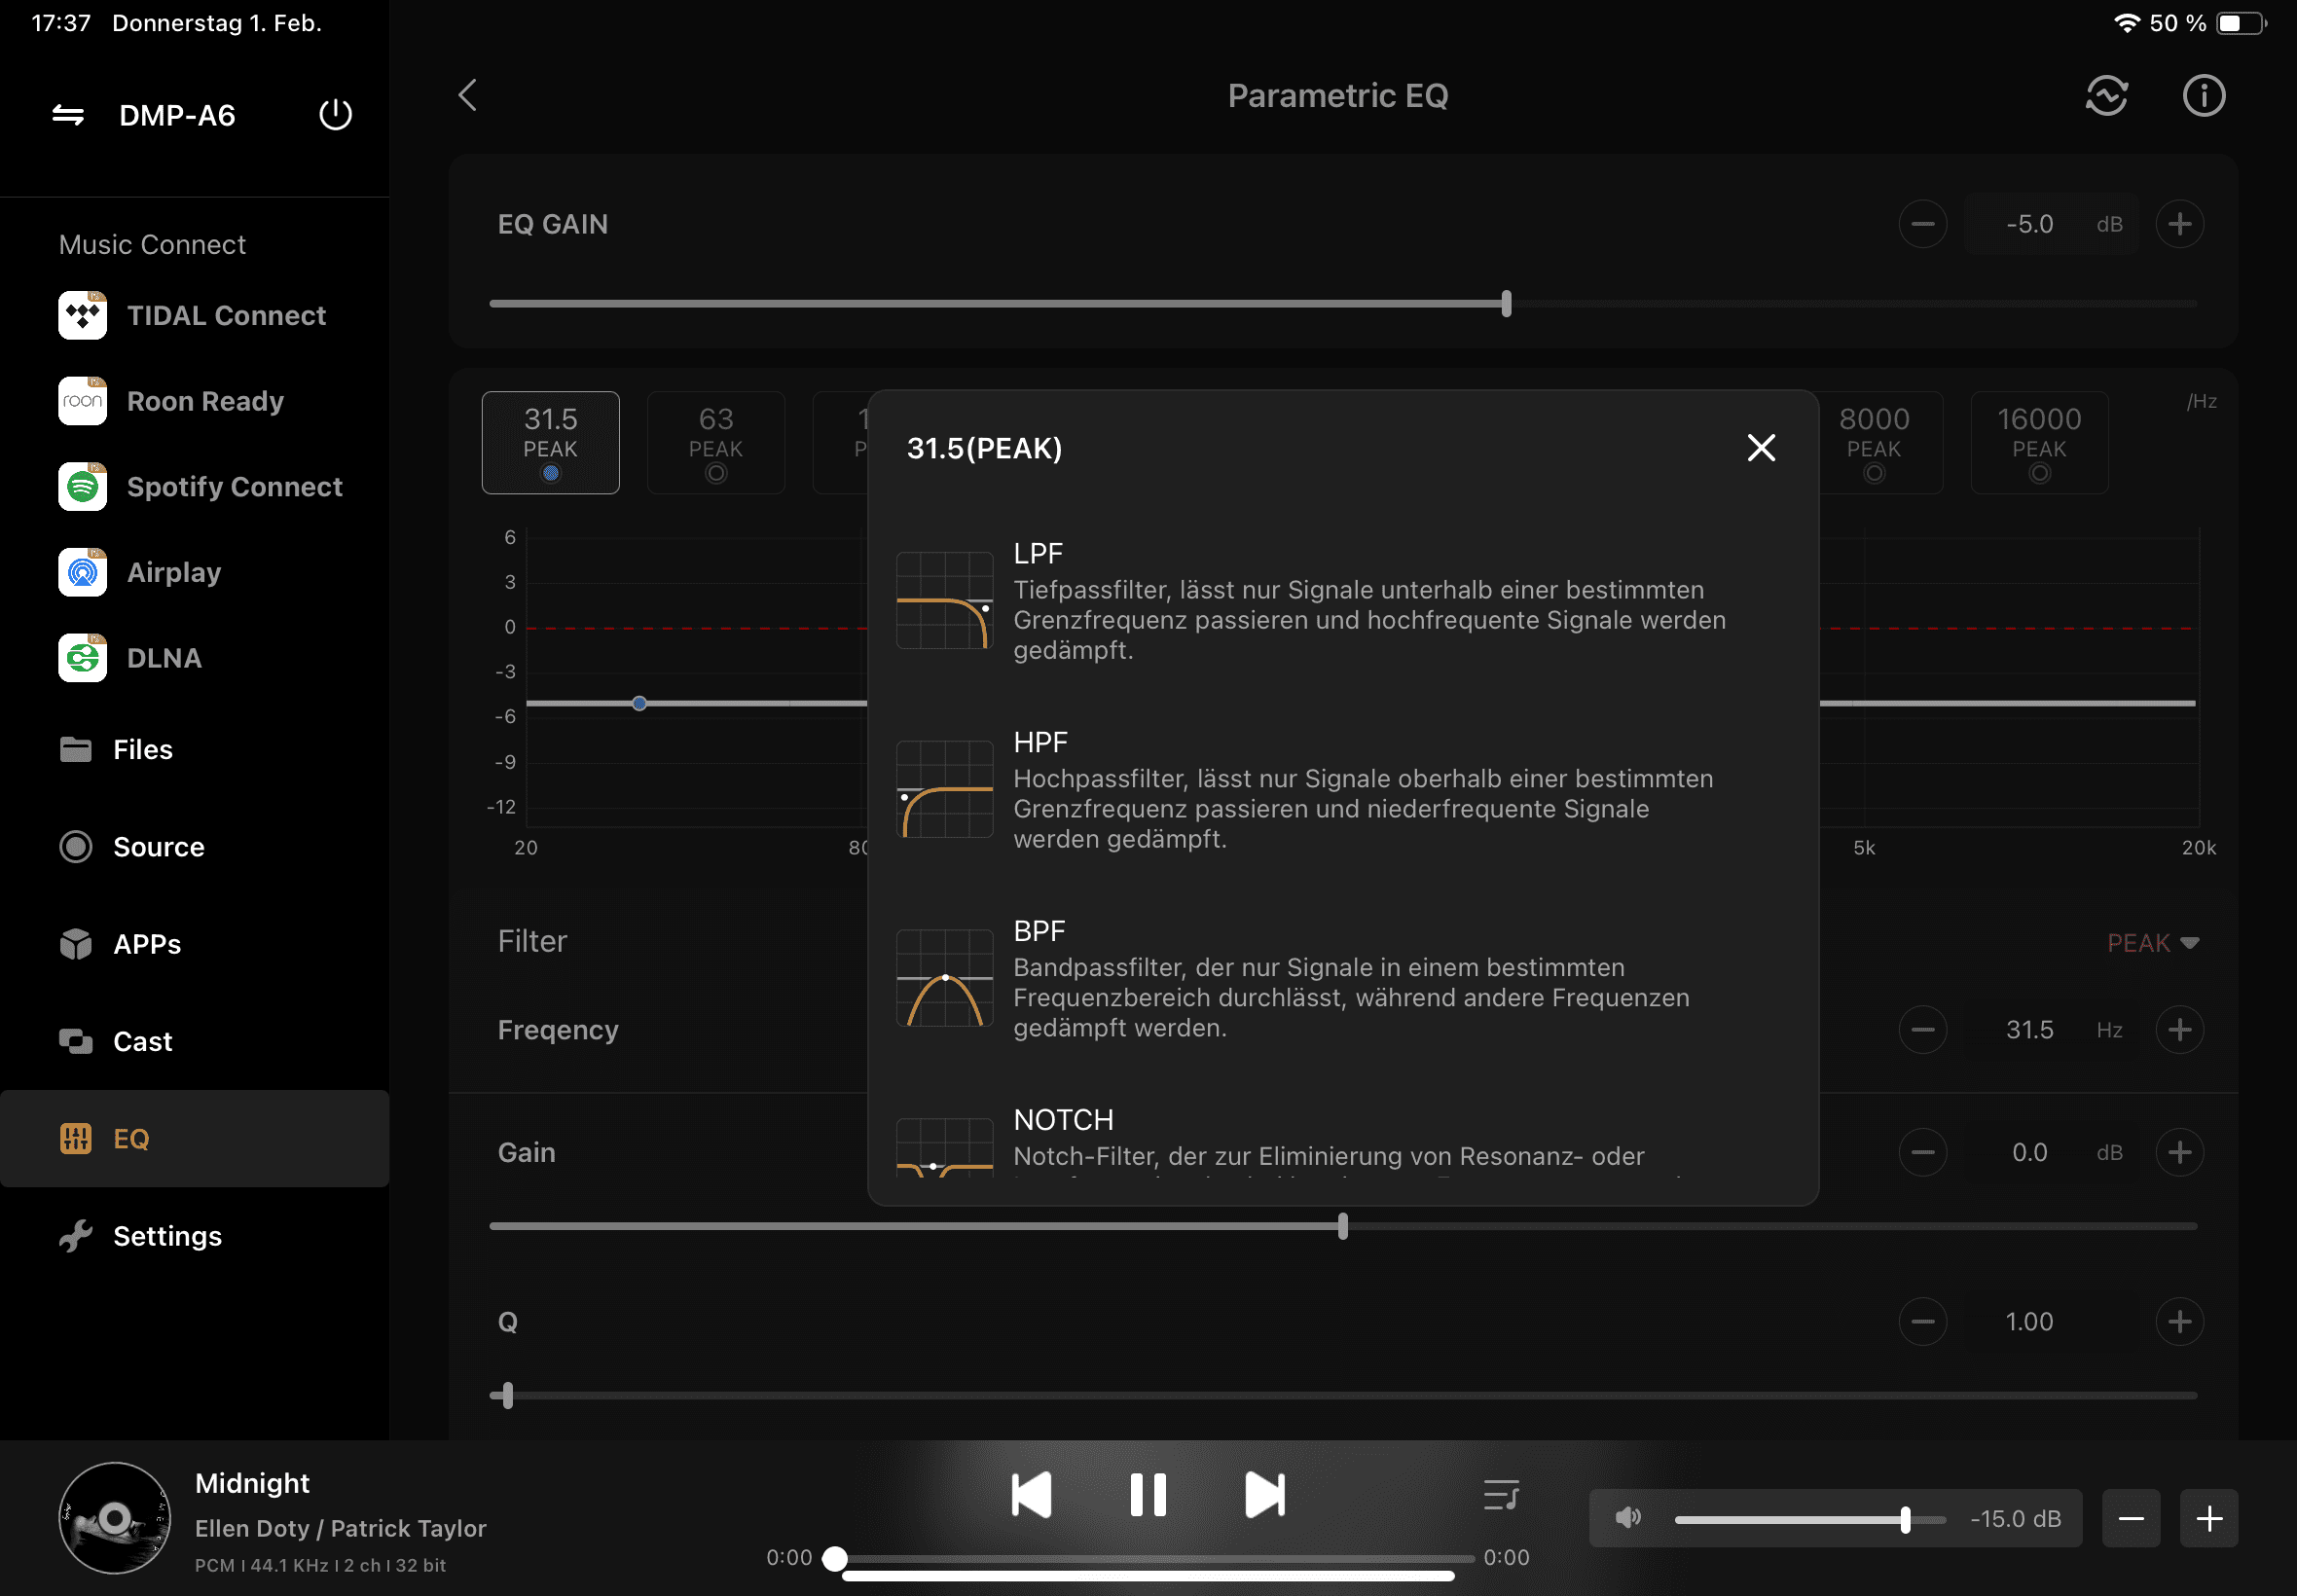Select the 16000 PEAK band tab

coord(2039,442)
